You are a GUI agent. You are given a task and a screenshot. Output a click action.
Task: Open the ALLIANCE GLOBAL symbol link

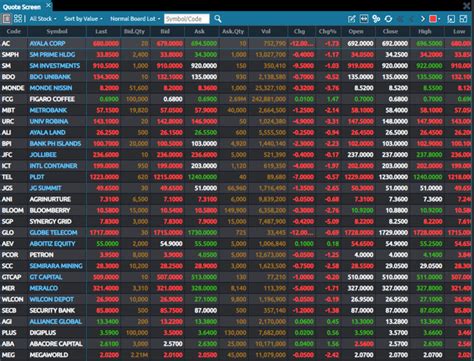(x=56, y=321)
